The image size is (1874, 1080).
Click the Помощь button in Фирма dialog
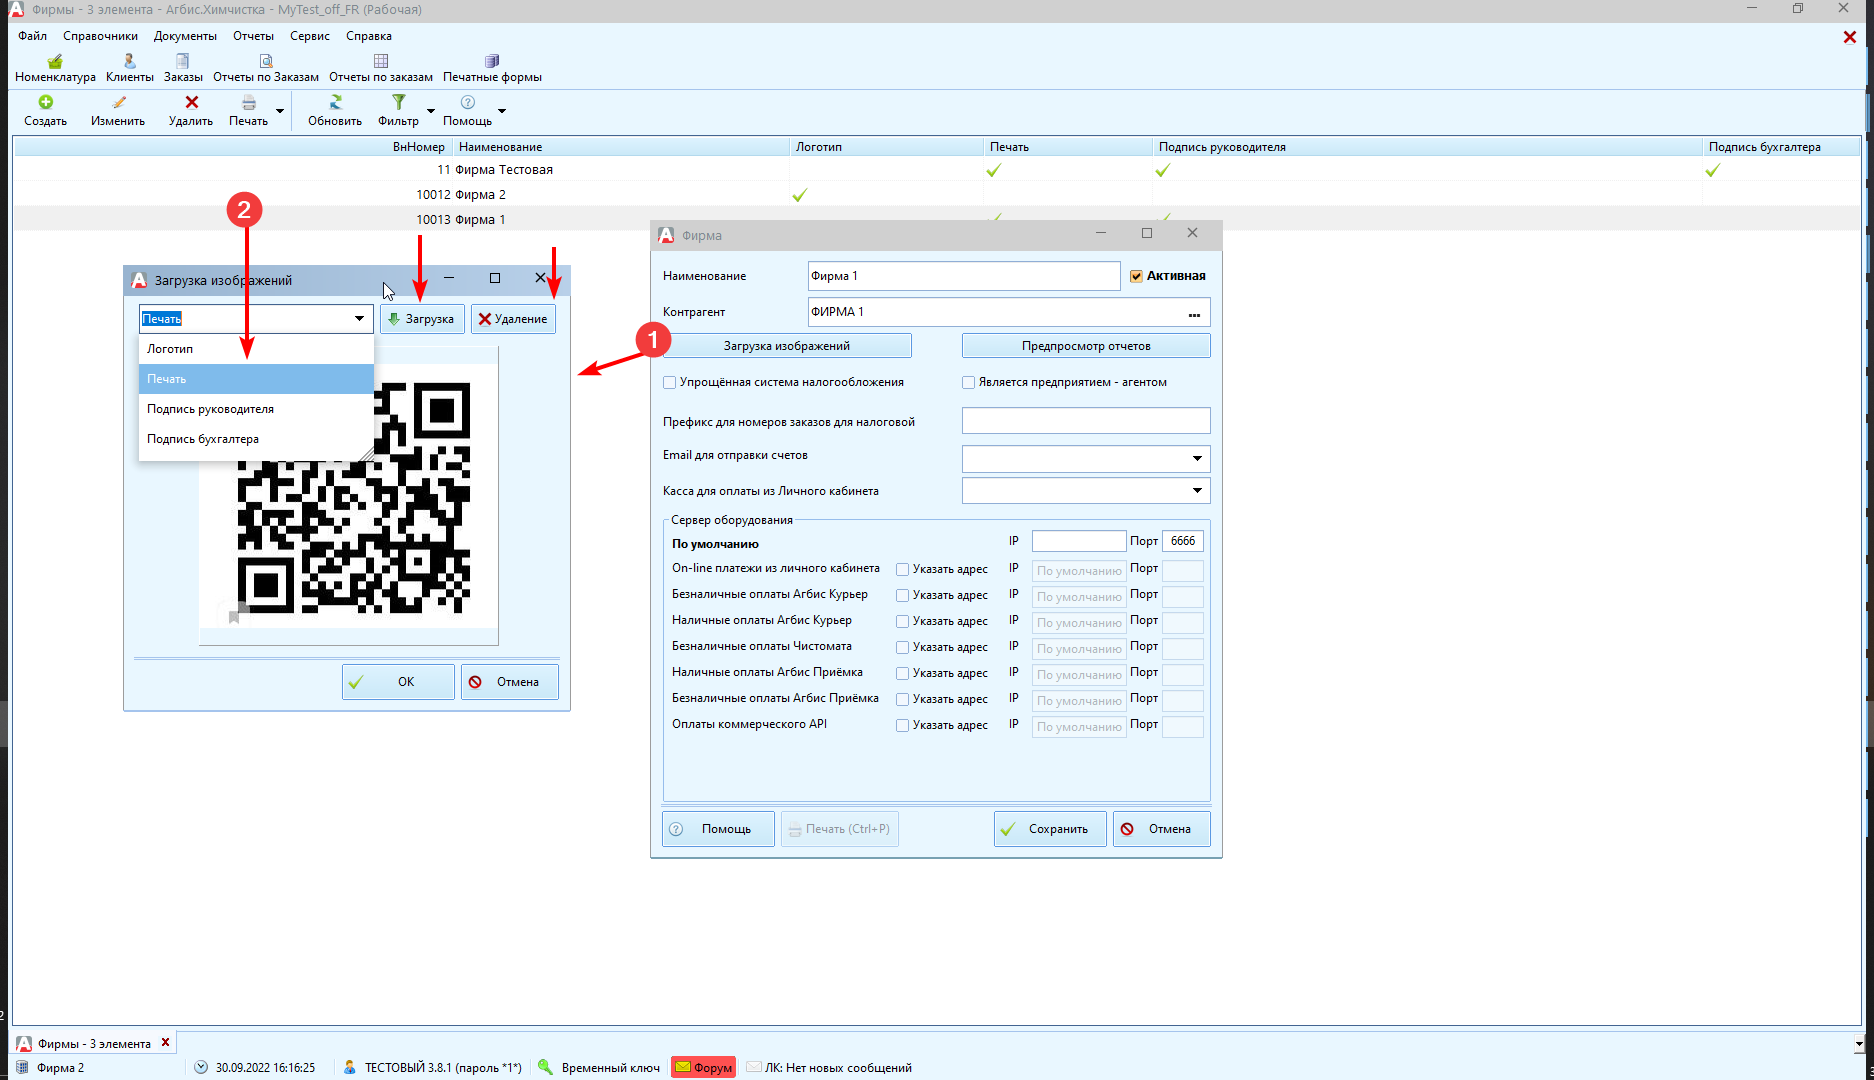tap(718, 829)
